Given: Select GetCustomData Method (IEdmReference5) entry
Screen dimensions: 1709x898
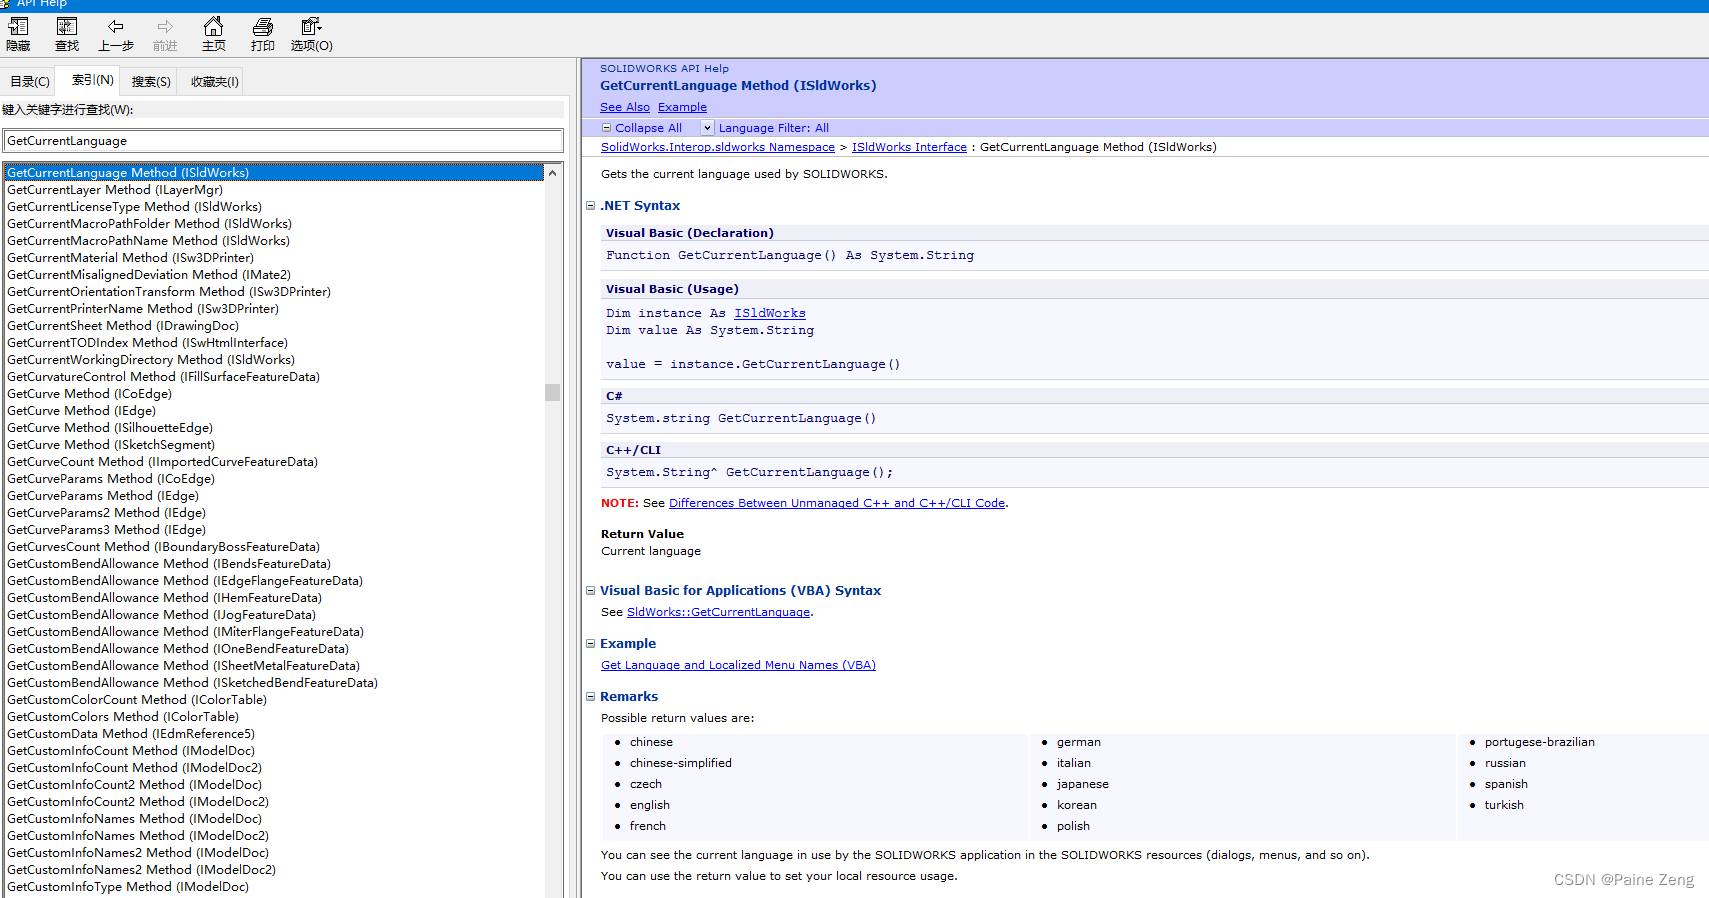Looking at the screenshot, I should 131,734.
